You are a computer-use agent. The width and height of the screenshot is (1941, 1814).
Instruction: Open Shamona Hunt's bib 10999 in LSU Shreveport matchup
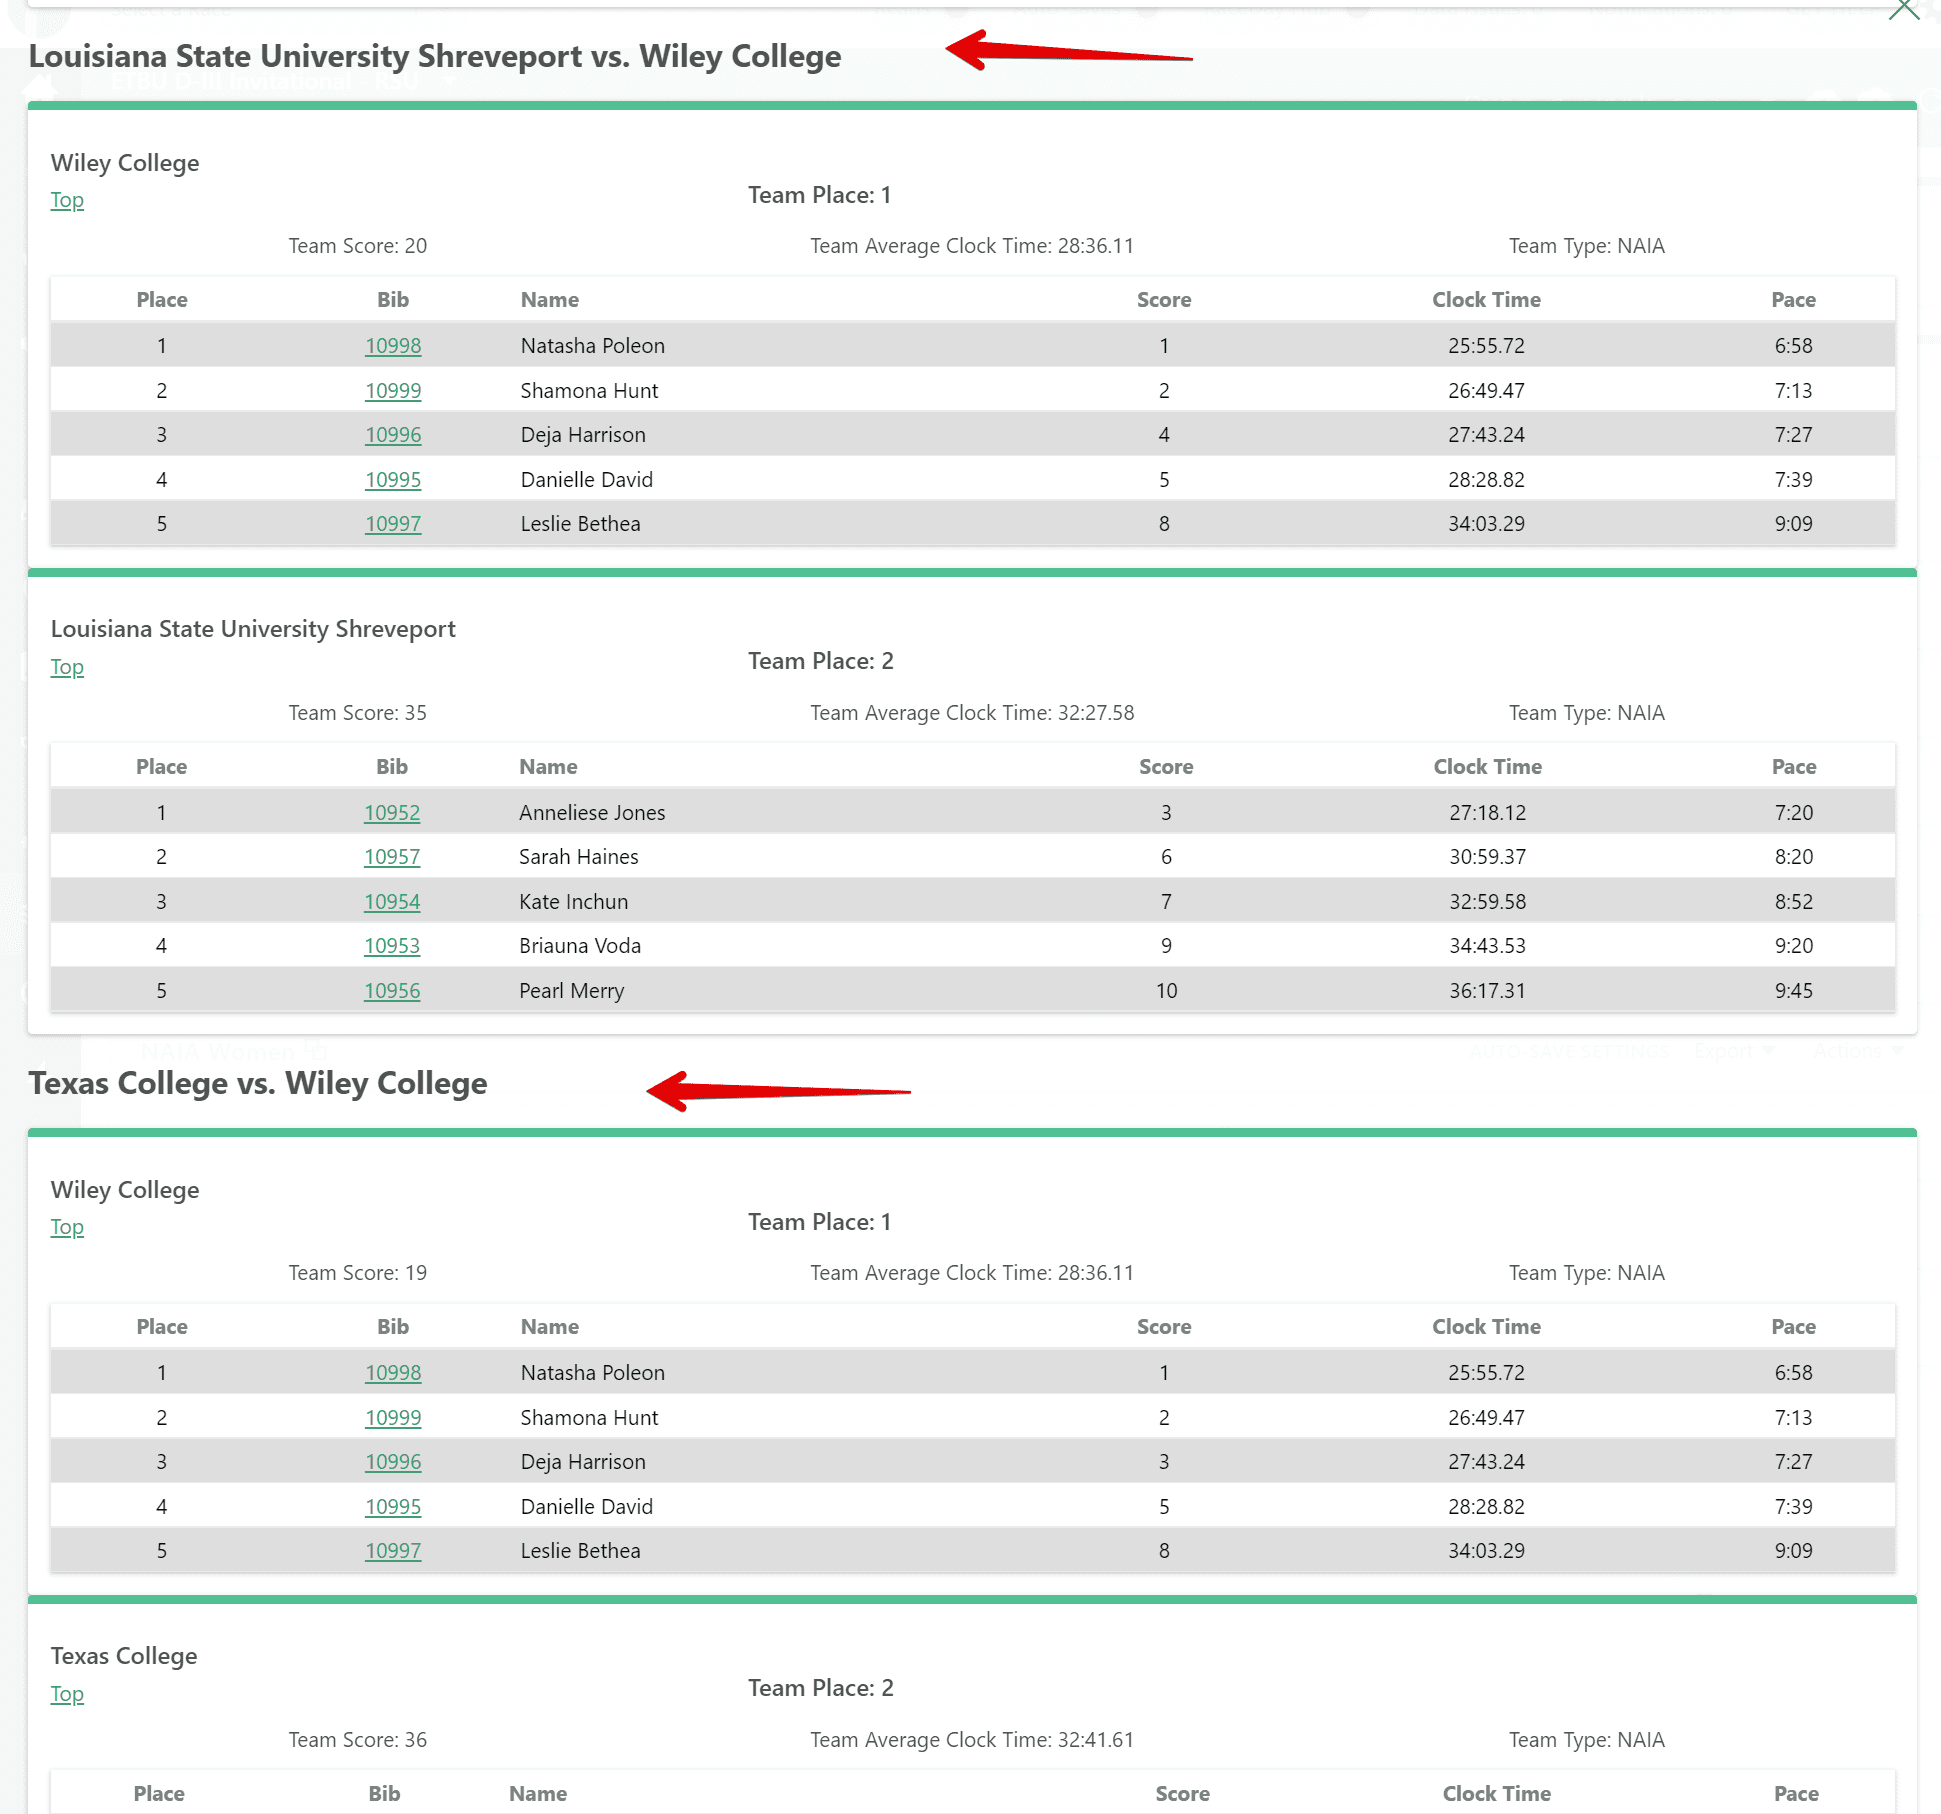coord(393,391)
